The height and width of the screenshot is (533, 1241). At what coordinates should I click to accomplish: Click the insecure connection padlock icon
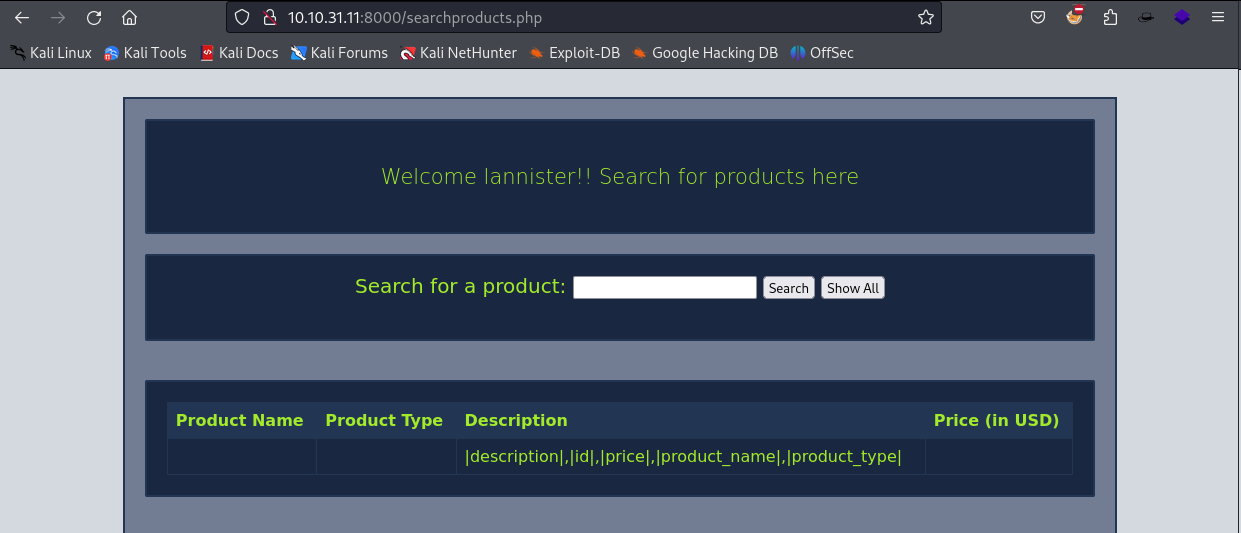point(268,17)
